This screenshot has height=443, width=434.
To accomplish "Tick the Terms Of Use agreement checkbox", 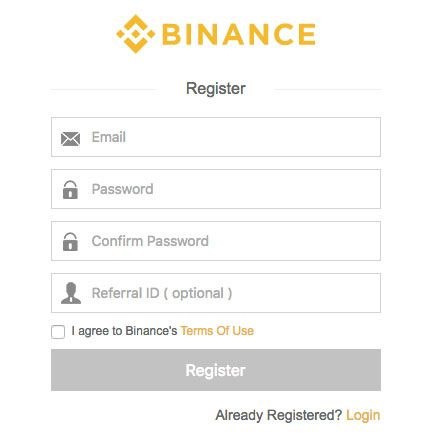I will pos(58,332).
